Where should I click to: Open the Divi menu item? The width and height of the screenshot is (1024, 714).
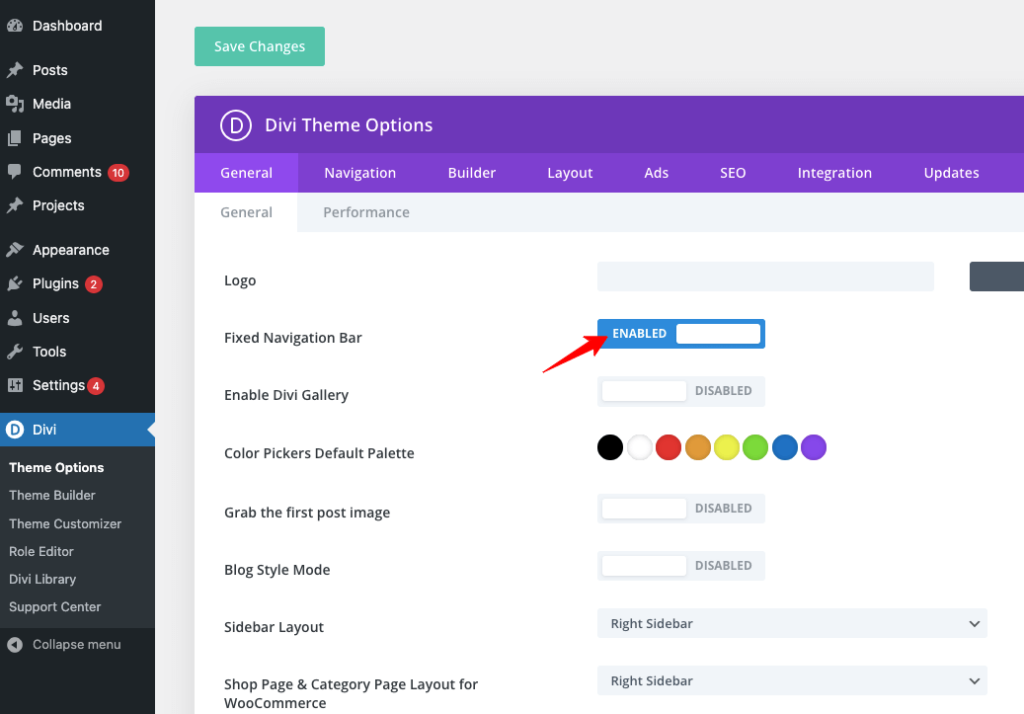click(x=77, y=429)
